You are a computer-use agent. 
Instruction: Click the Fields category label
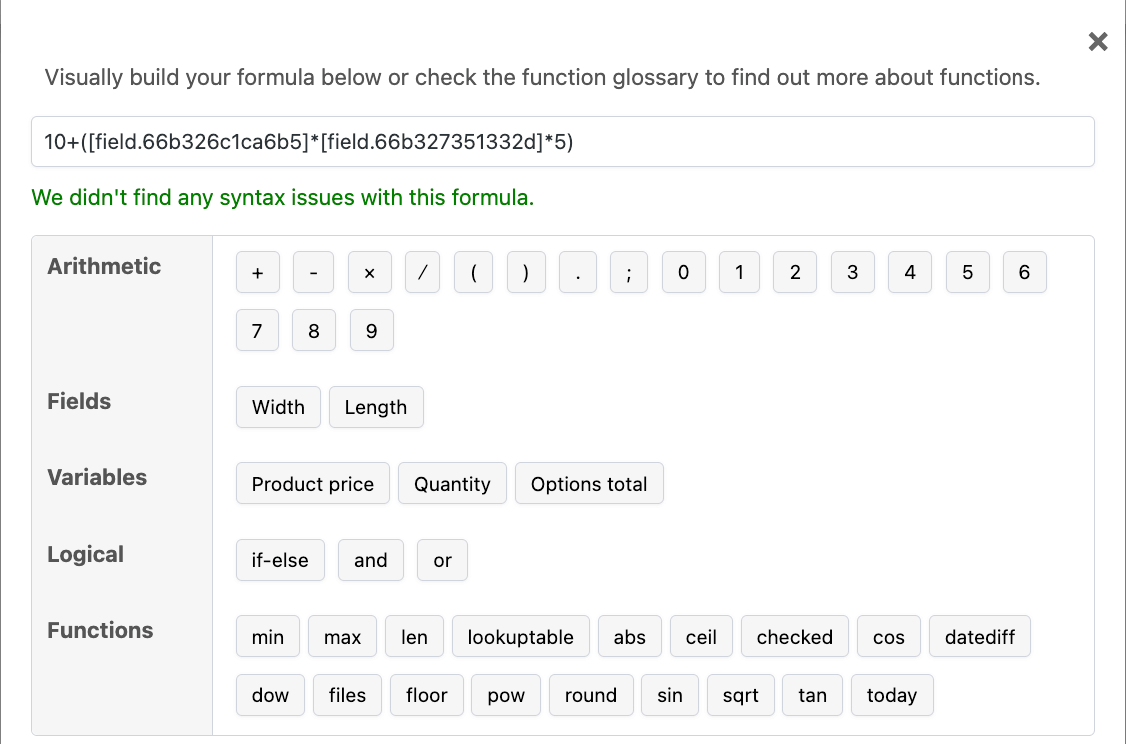[x=79, y=401]
